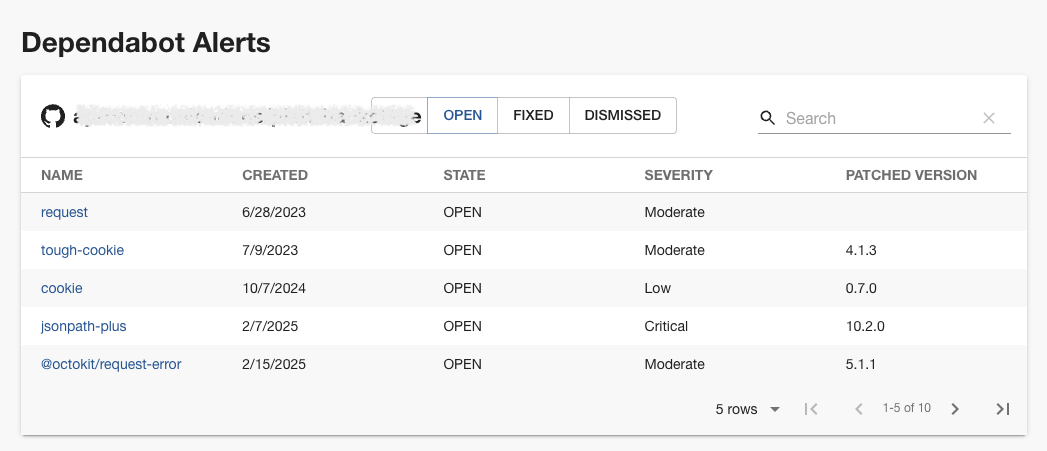Click the GitHub logo icon
The height and width of the screenshot is (451, 1047).
[x=53, y=116]
